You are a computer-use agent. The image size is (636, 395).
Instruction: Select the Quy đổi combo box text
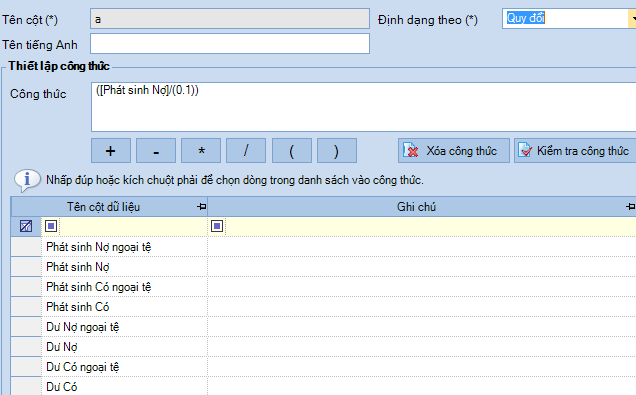click(526, 18)
